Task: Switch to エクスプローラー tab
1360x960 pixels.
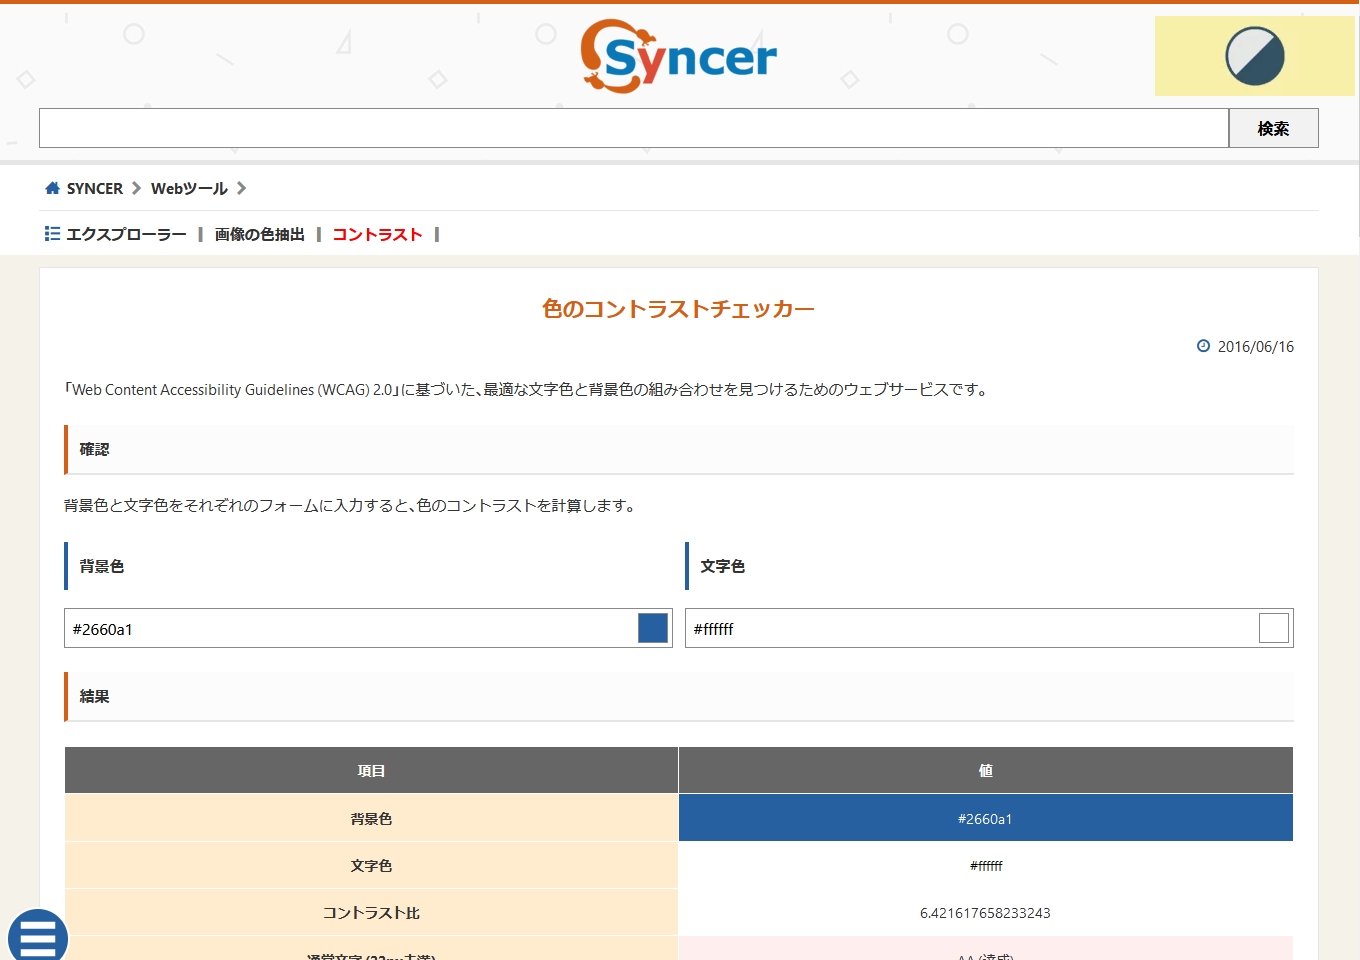Action: [127, 234]
